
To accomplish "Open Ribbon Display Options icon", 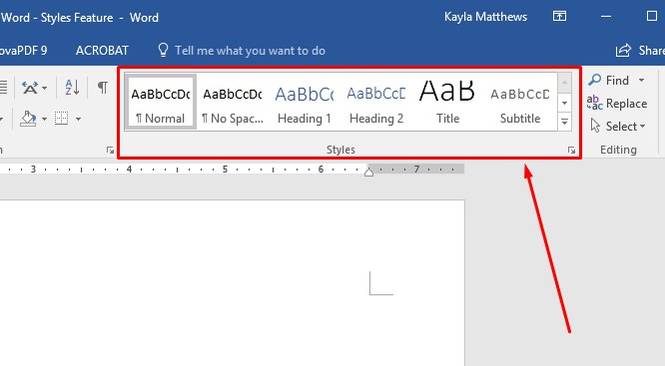I will pos(559,17).
